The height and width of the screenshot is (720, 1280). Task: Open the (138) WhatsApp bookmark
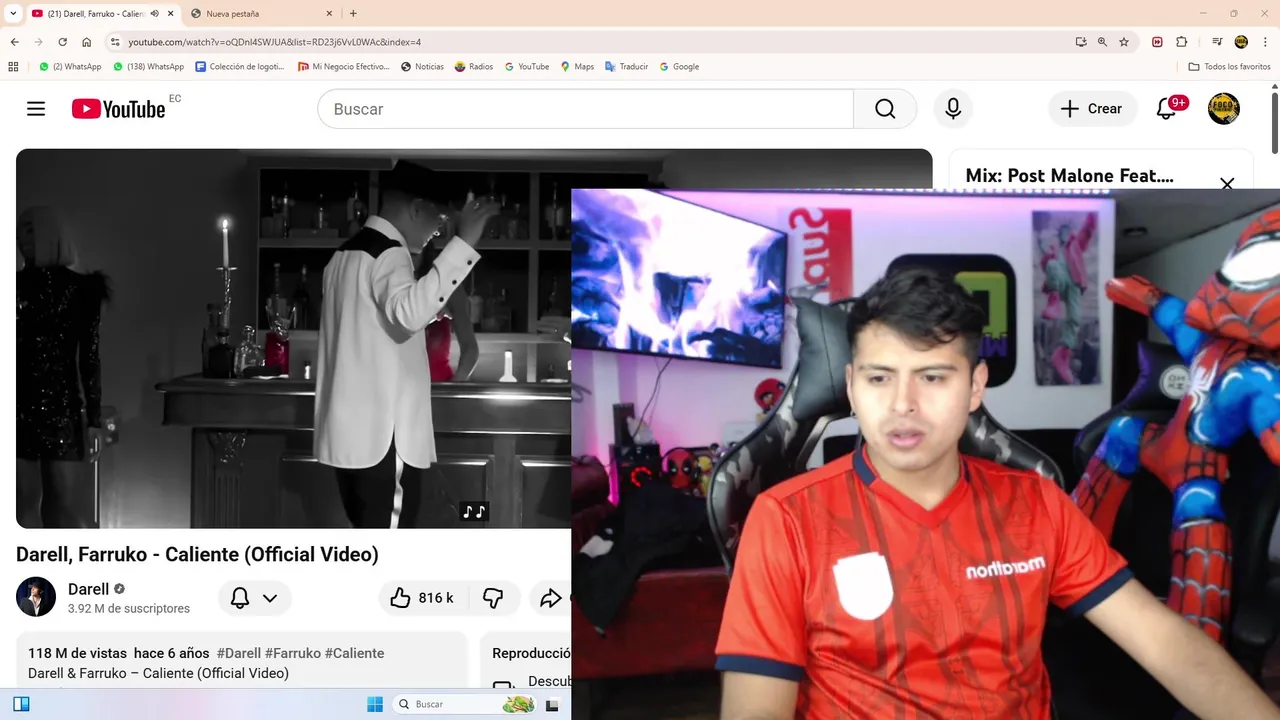148,67
